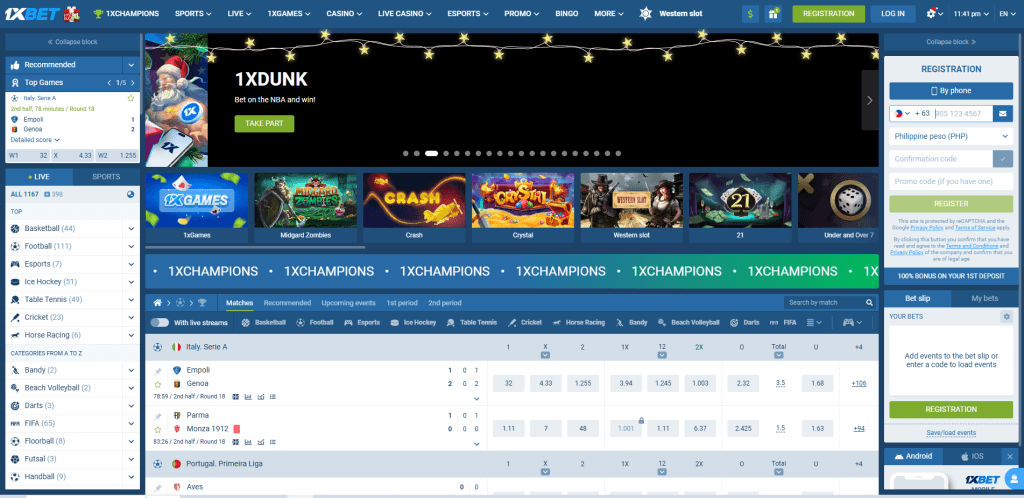Filter matches by Horse Racing
Screen dimensions: 1024x498
578,322
